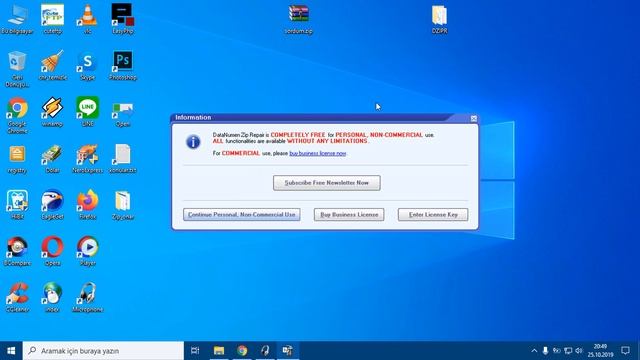This screenshot has height=360, width=640.
Task: Click the Enter License Key button
Action: click(433, 215)
